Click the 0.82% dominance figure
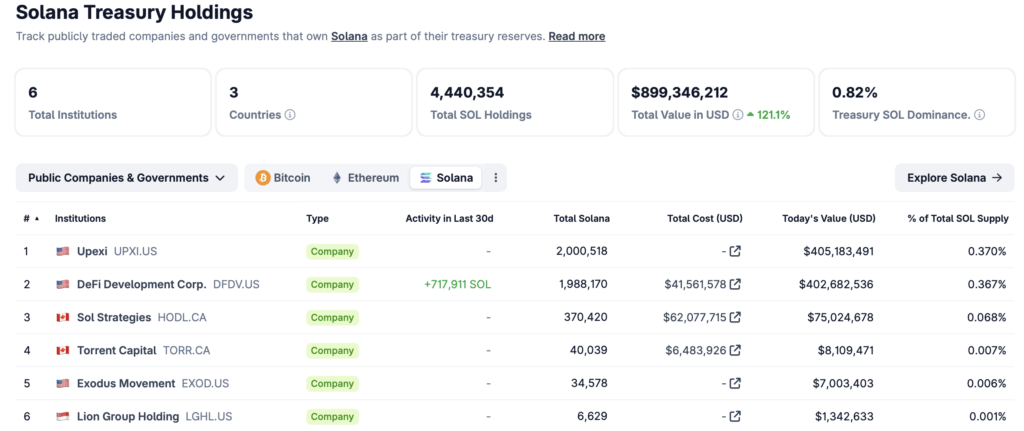 855,93
